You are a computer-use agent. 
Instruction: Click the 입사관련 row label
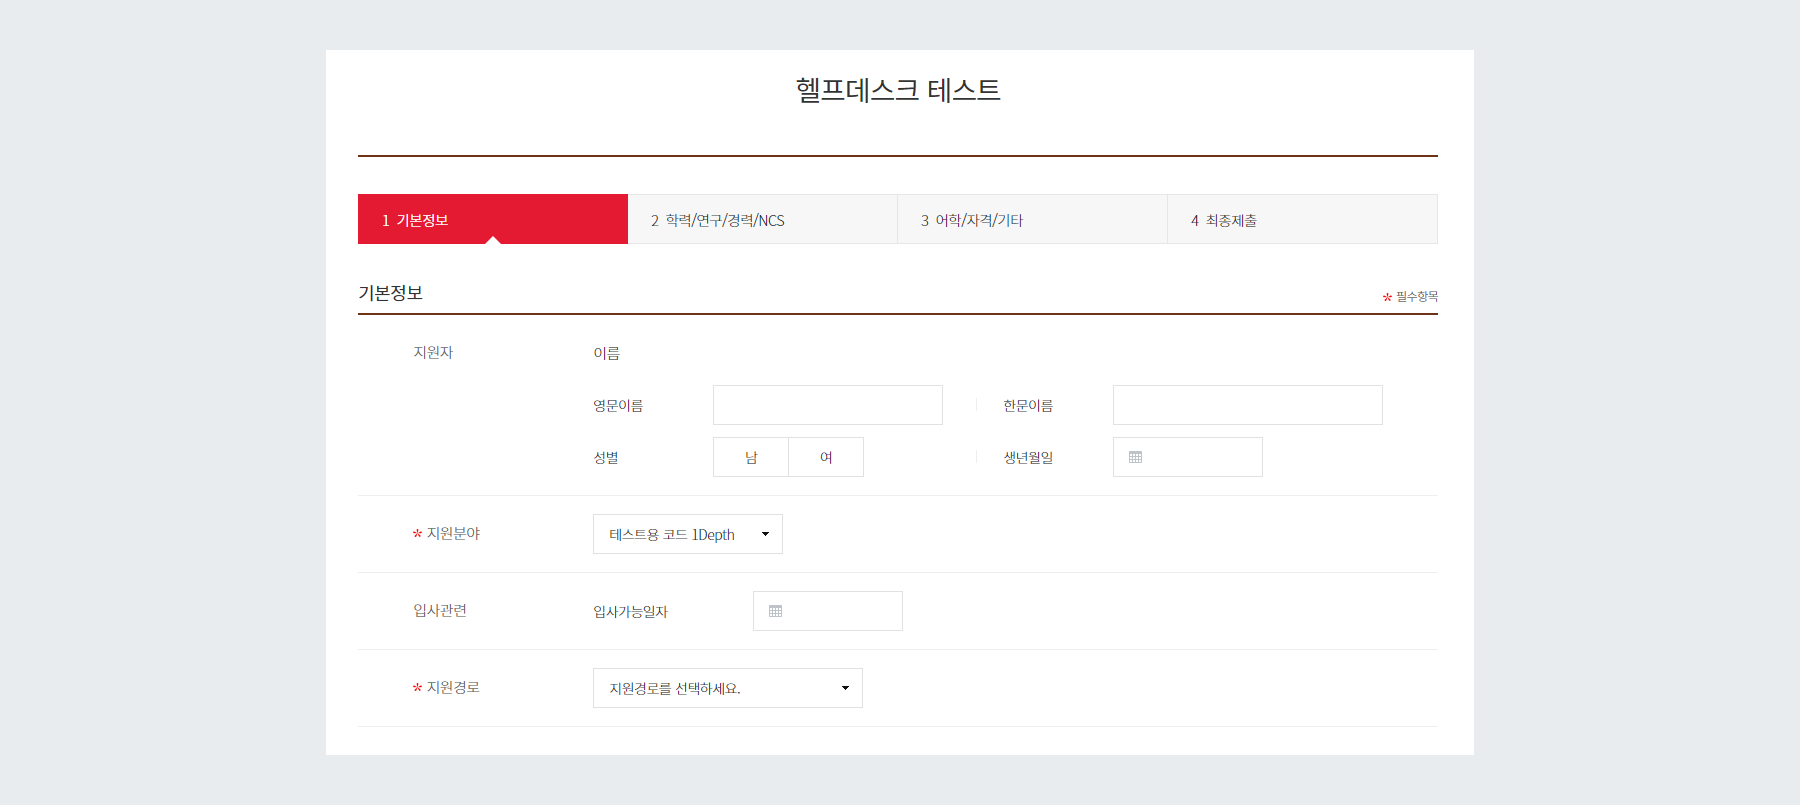tap(440, 611)
